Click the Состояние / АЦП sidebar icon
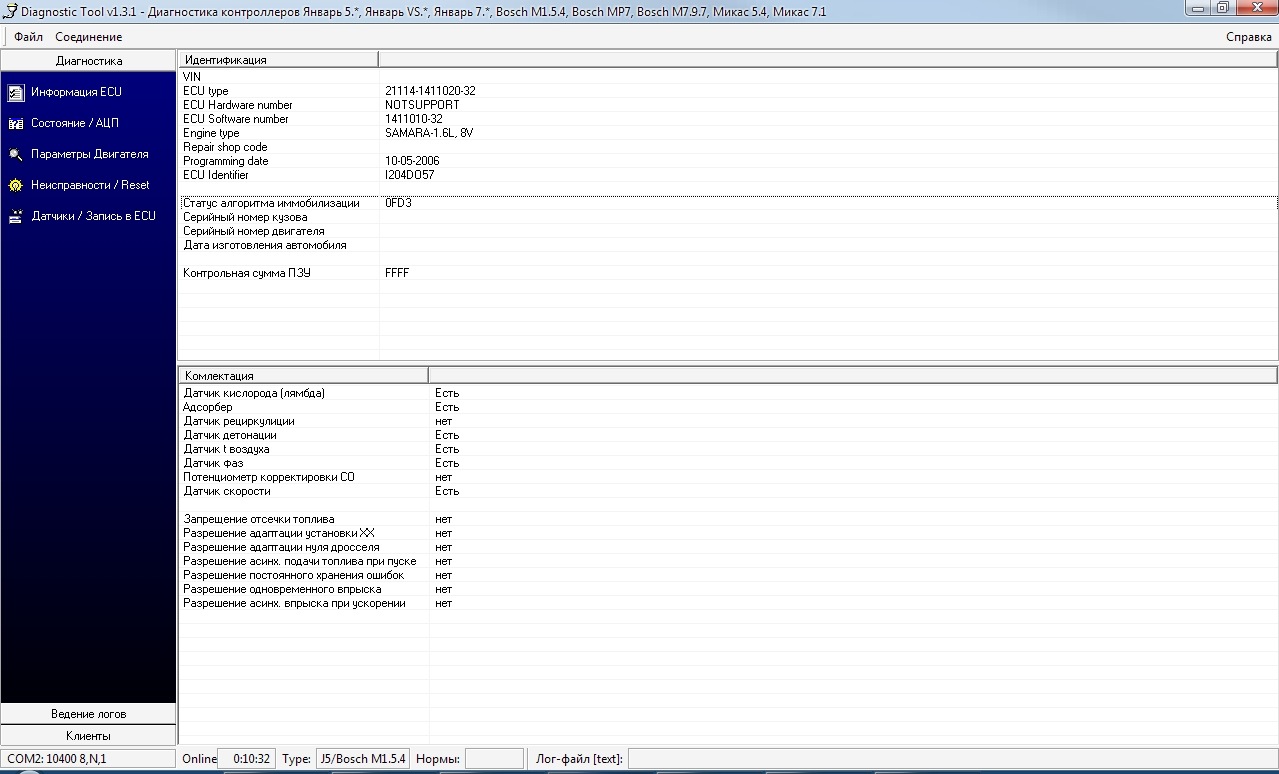Screen dimensions: 1279x774 15,123
